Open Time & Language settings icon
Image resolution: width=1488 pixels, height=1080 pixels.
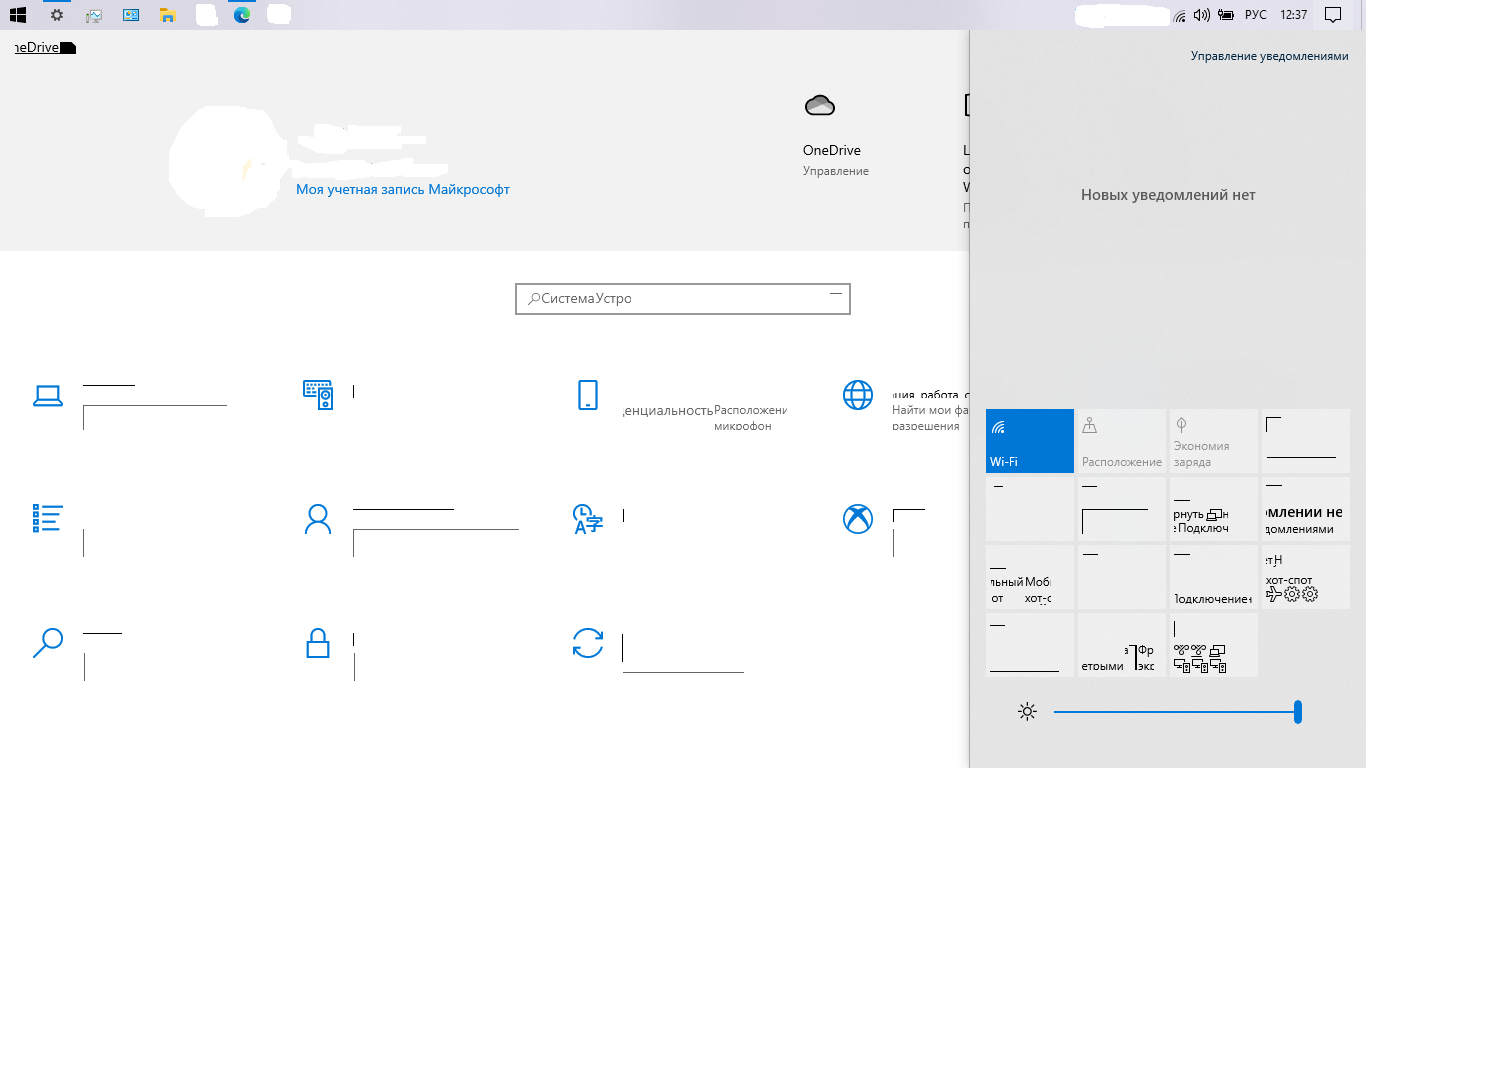point(588,519)
